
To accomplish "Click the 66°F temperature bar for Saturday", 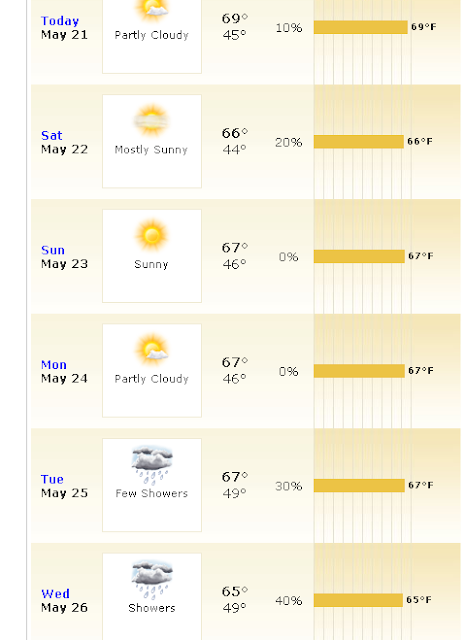I will pyautogui.click(x=358, y=142).
